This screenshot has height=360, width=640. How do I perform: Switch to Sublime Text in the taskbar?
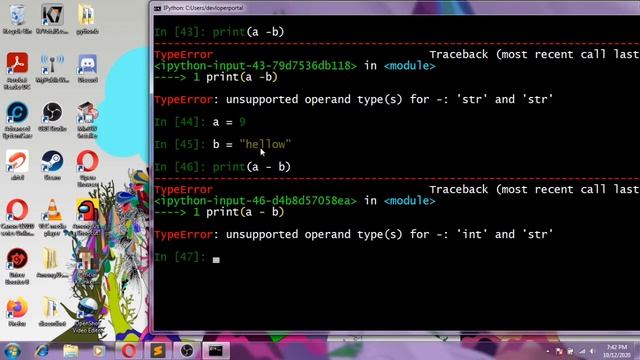pyautogui.click(x=158, y=351)
